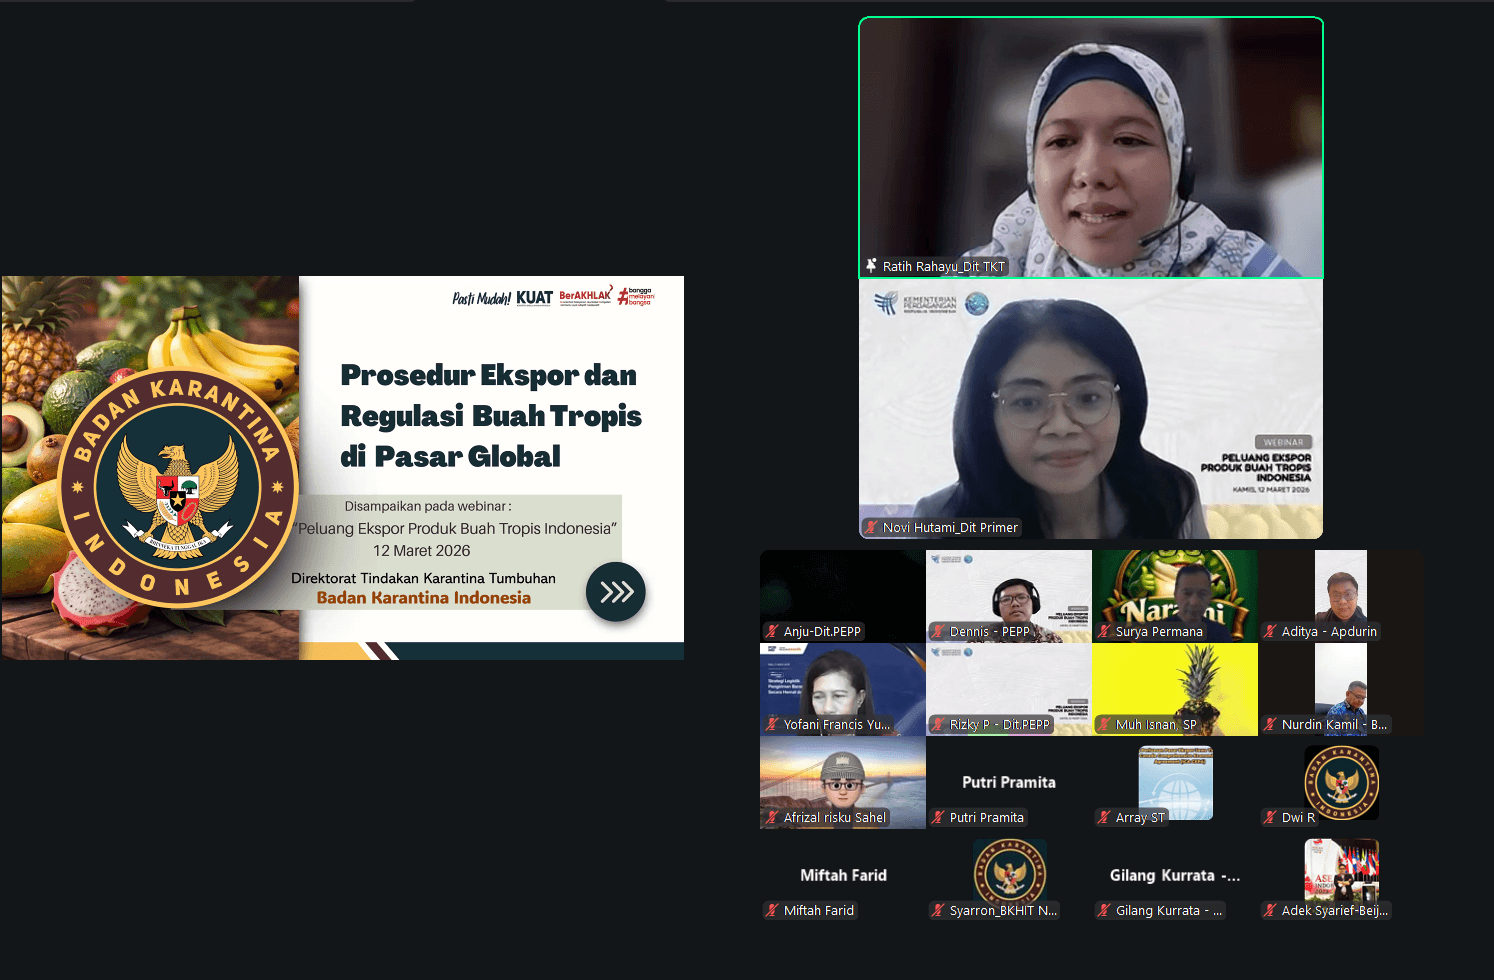Click Dennis - PEPP's muted microphone icon
The image size is (1494, 980).
pyautogui.click(x=938, y=631)
